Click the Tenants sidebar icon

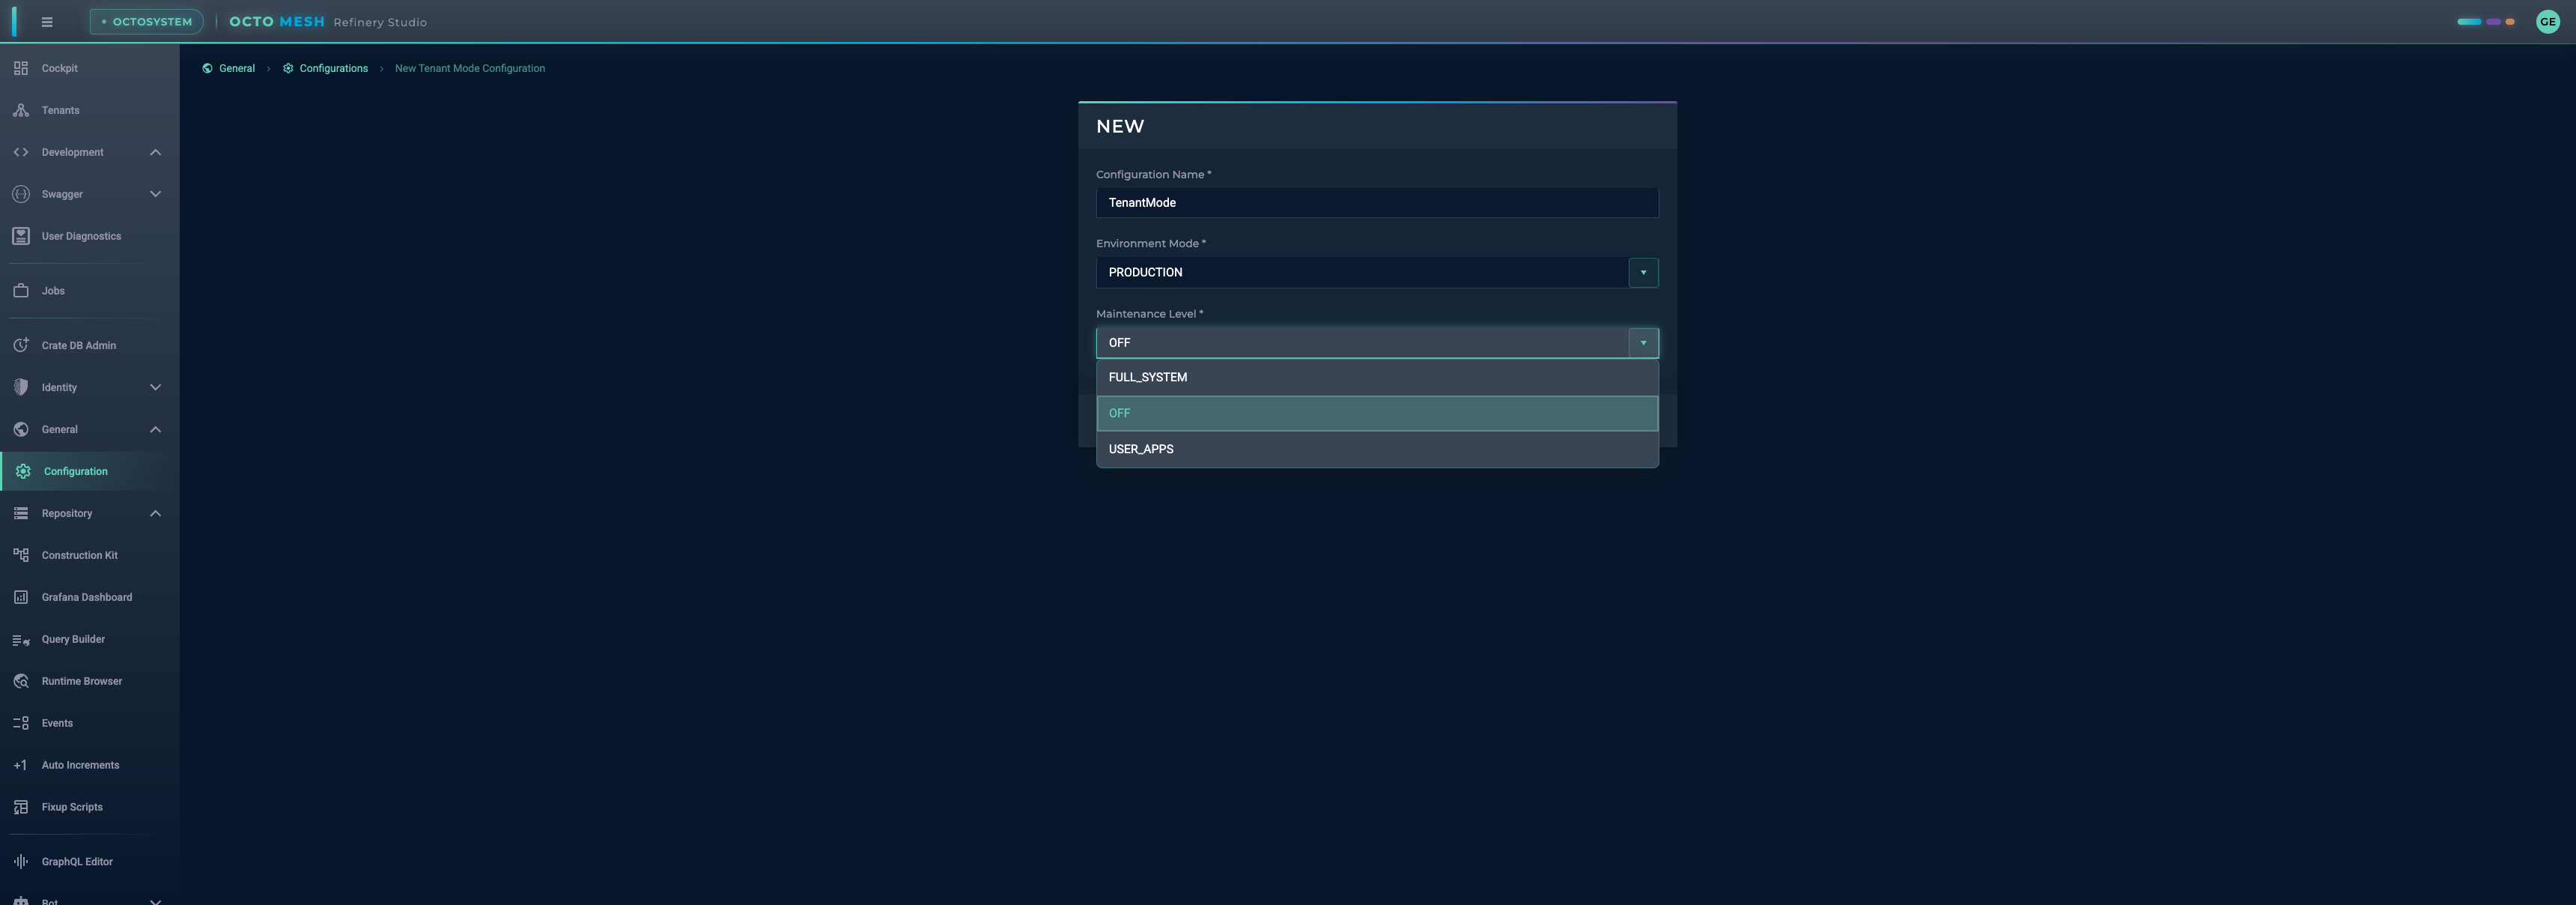pyautogui.click(x=21, y=110)
